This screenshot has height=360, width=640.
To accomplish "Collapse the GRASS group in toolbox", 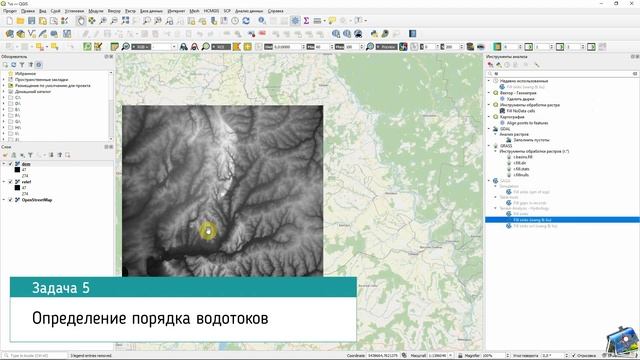I will point(489,146).
